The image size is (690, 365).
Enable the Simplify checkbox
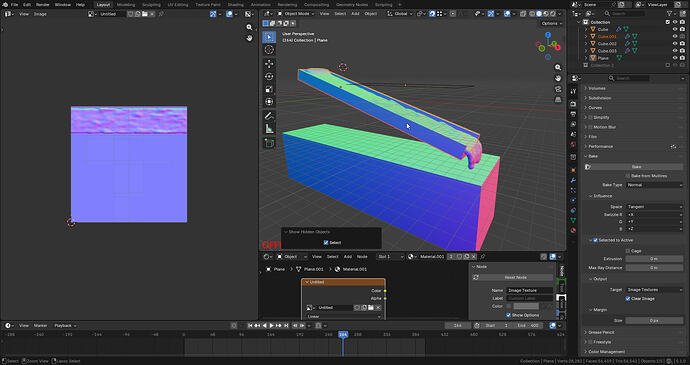tap(591, 118)
